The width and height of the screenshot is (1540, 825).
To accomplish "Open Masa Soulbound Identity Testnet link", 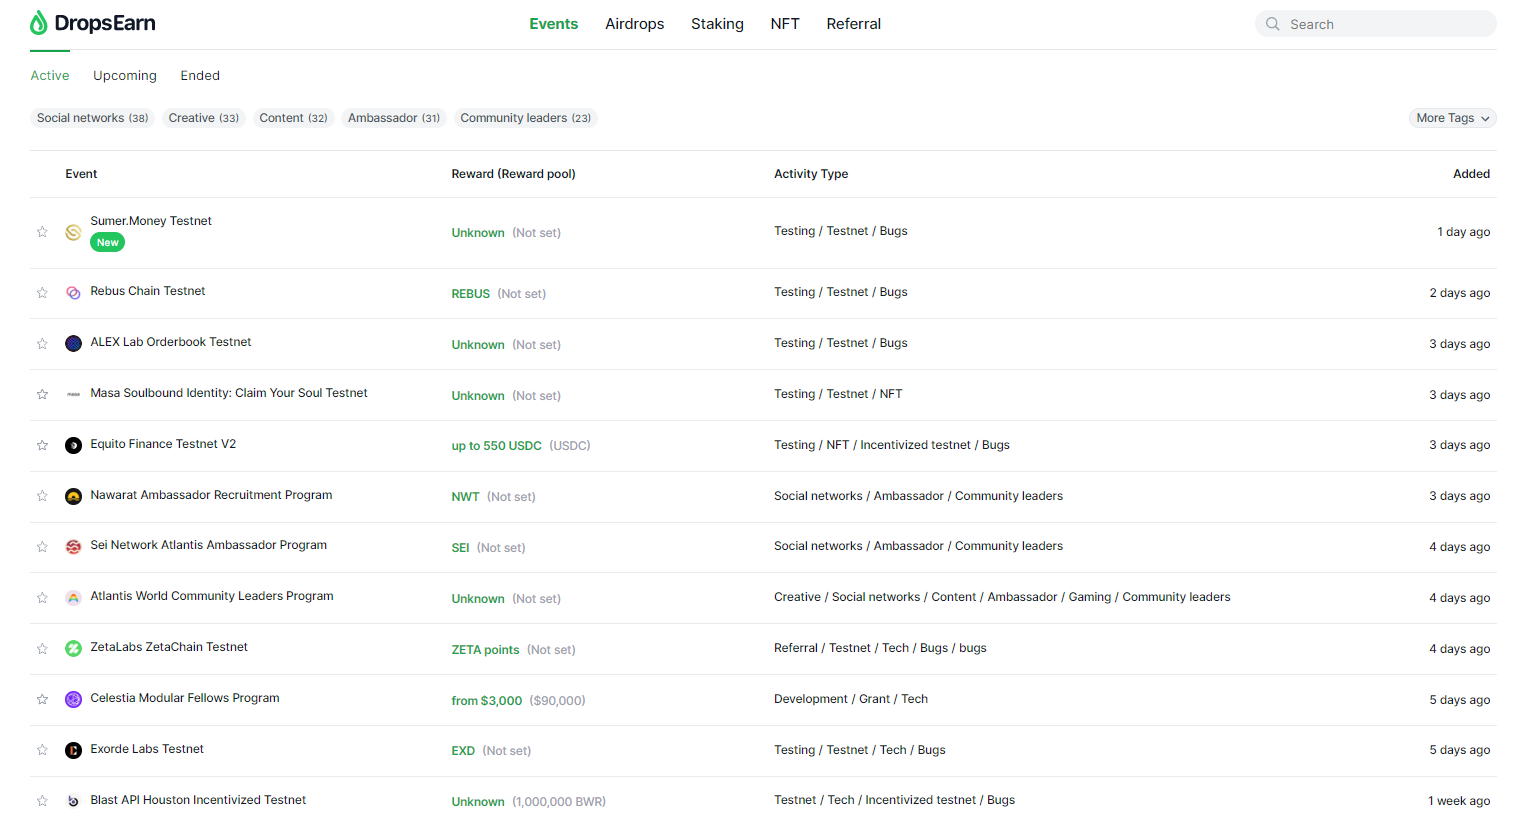I will (229, 393).
